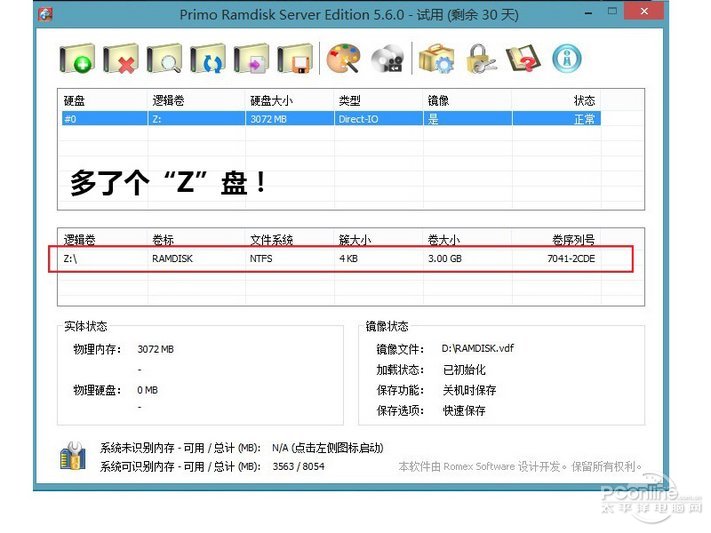Click the refresh disk blue arrows icon

(x=208, y=58)
